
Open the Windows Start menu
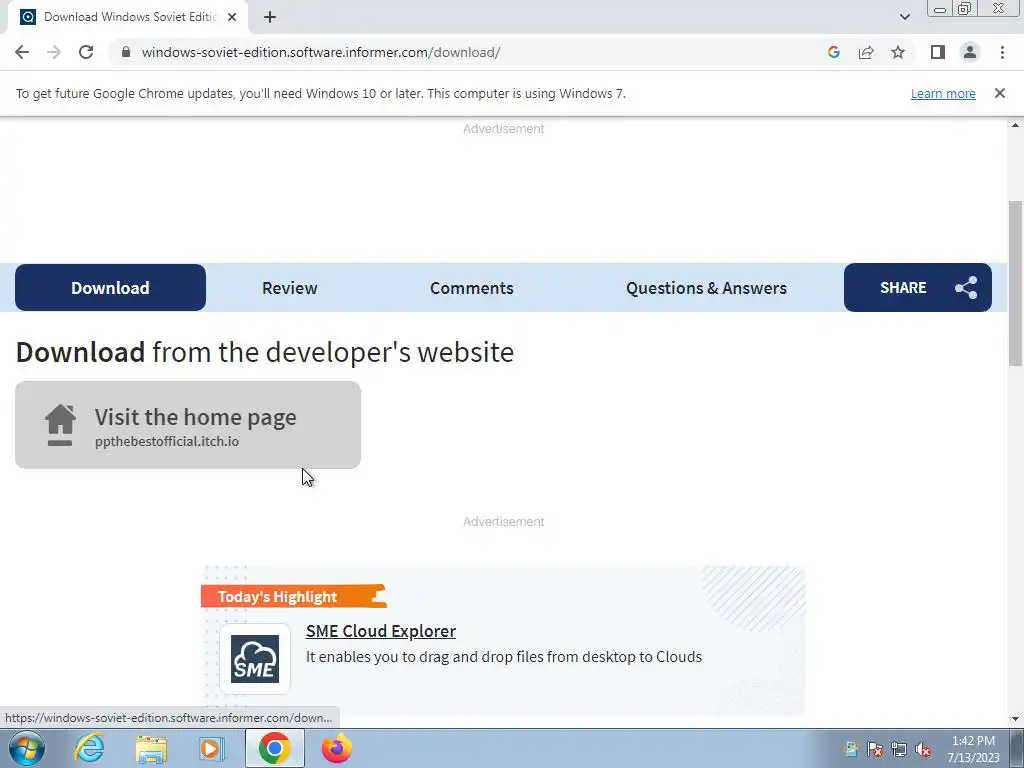coord(26,748)
